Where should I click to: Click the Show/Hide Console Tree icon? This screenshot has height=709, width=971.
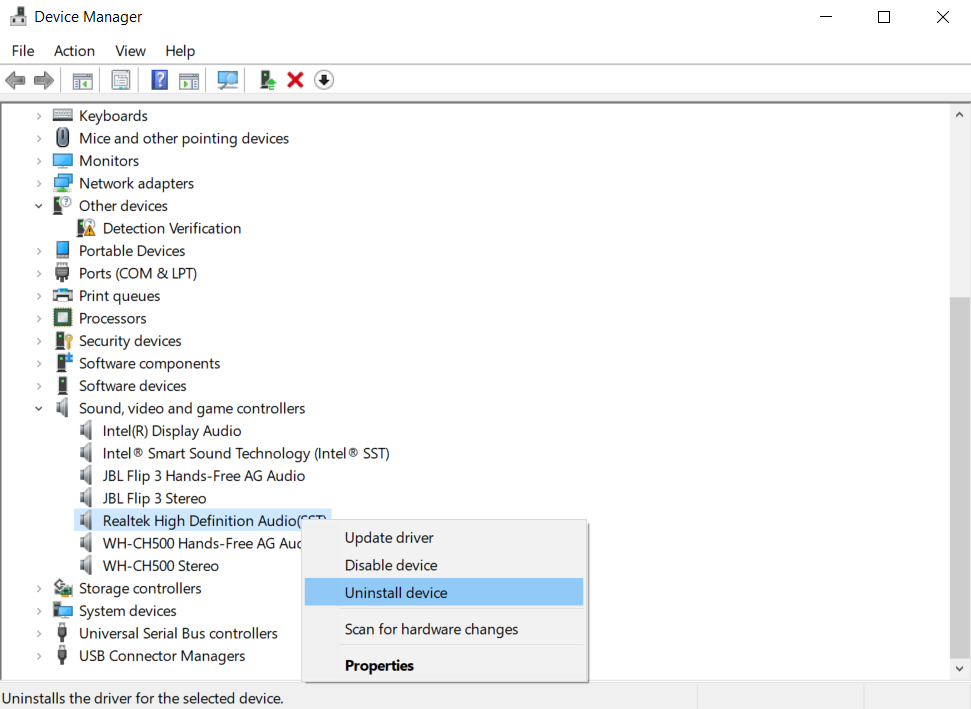(82, 80)
